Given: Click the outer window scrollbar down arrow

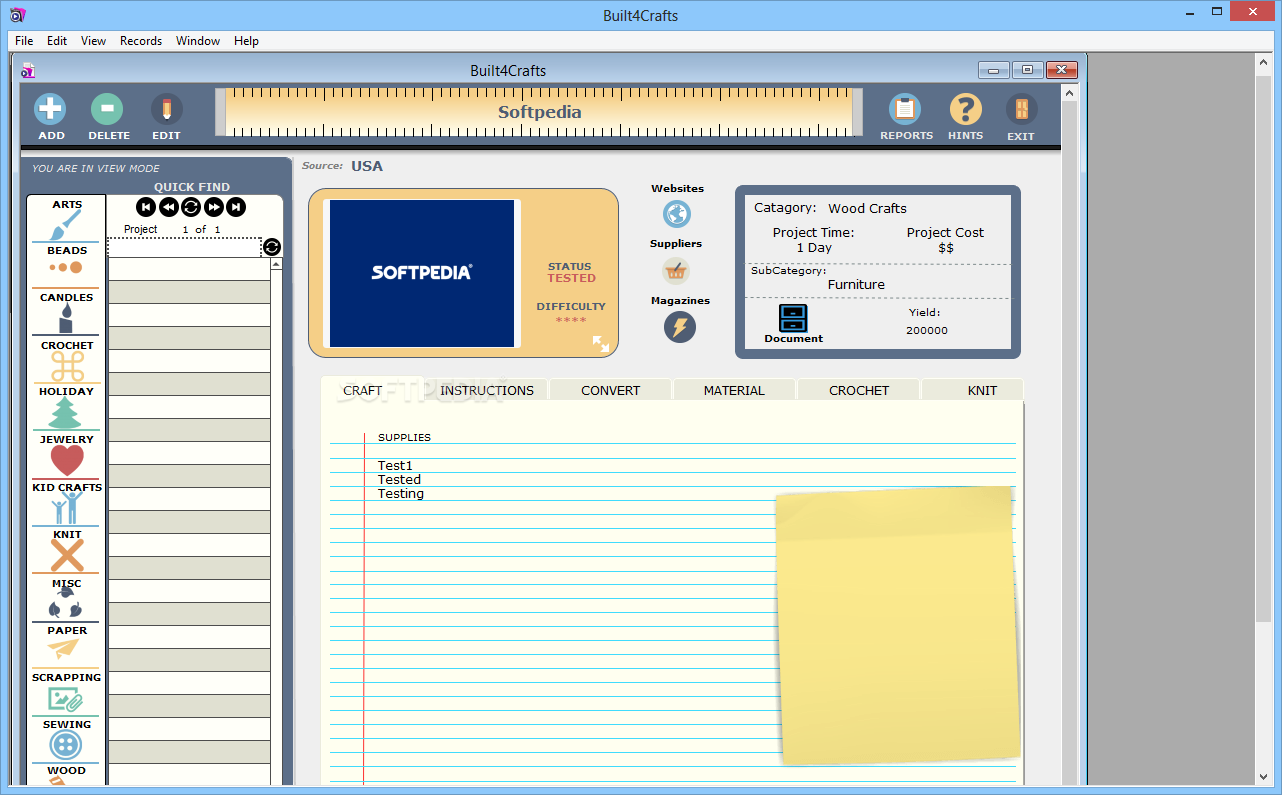Looking at the screenshot, I should 1264,776.
